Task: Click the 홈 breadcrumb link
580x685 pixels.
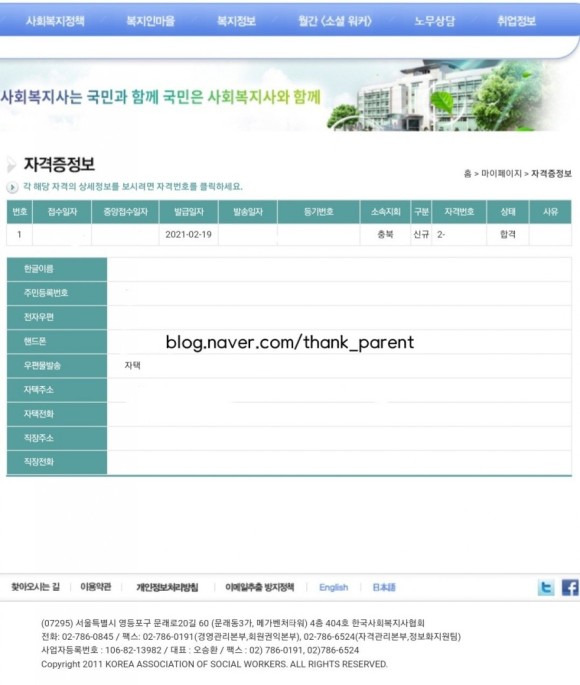Action: point(467,173)
